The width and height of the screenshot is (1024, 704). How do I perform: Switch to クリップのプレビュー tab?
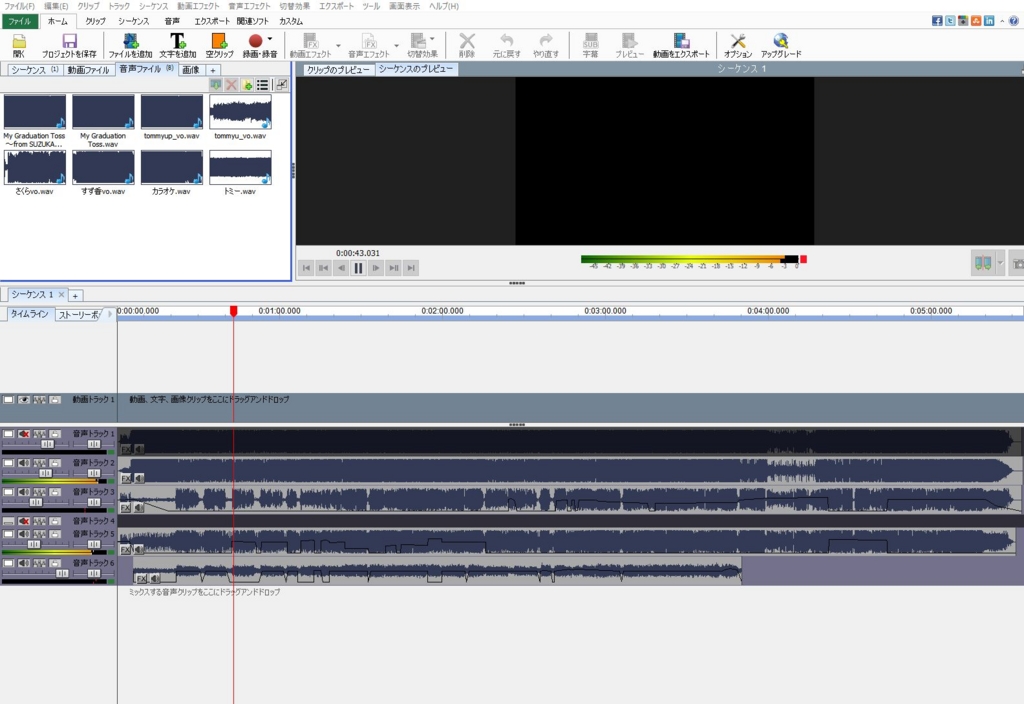pyautogui.click(x=338, y=69)
